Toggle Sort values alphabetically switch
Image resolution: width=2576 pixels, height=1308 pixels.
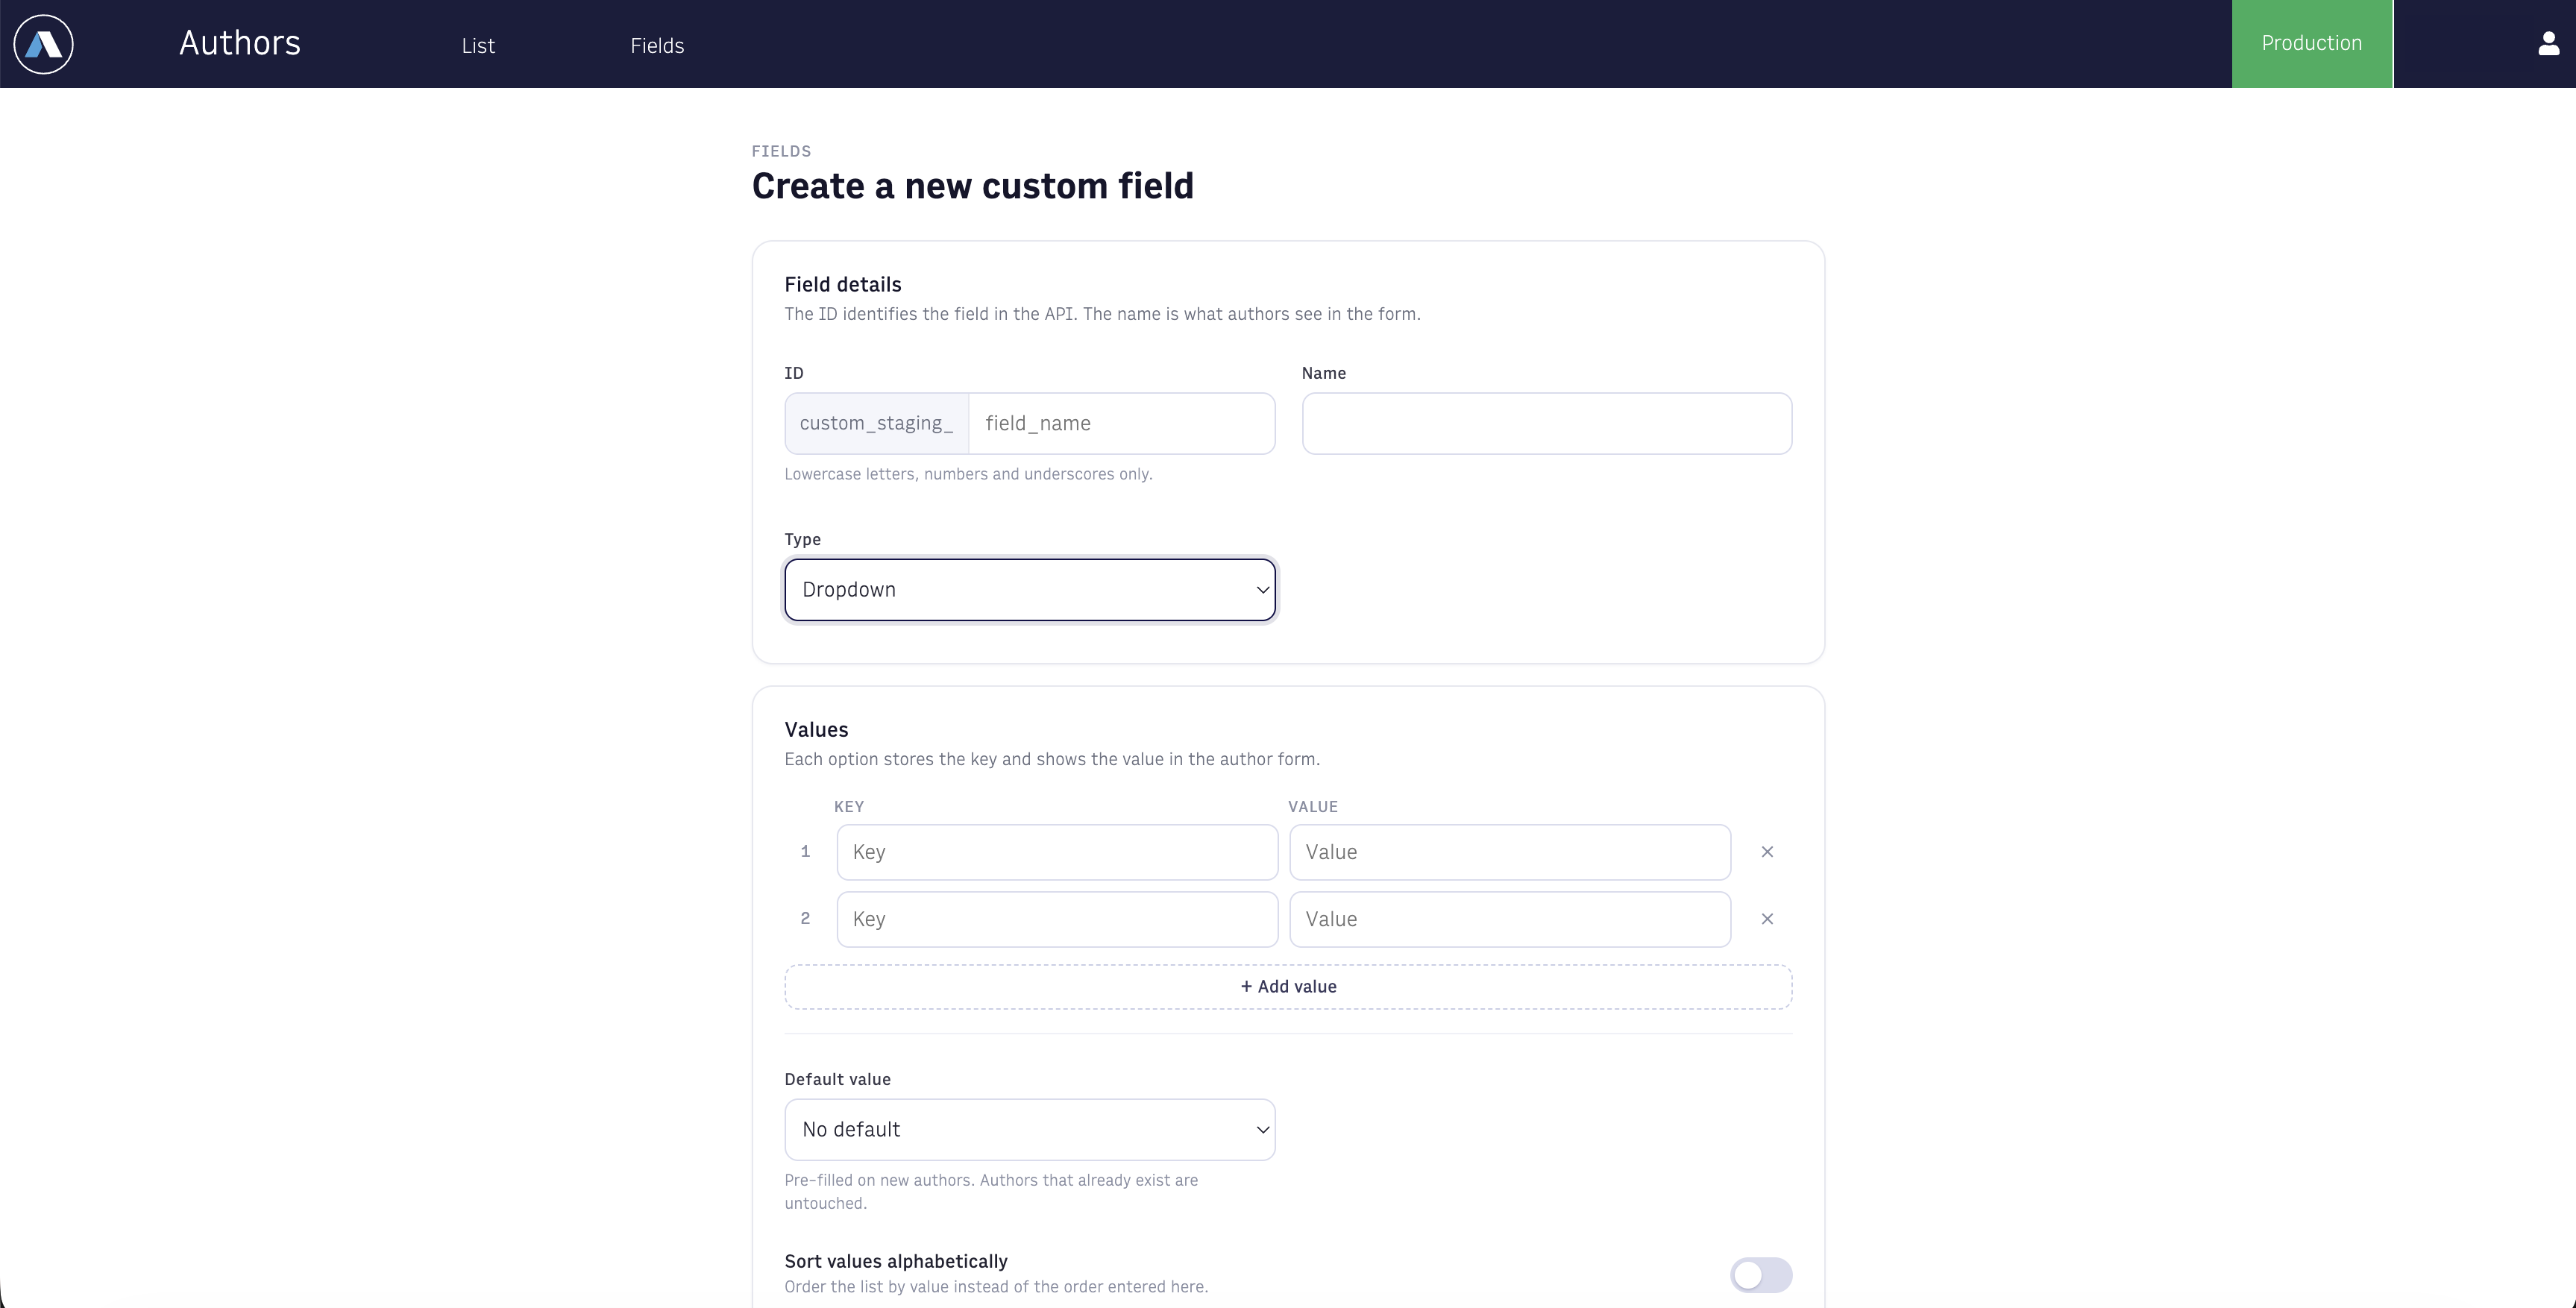pyautogui.click(x=1761, y=1275)
